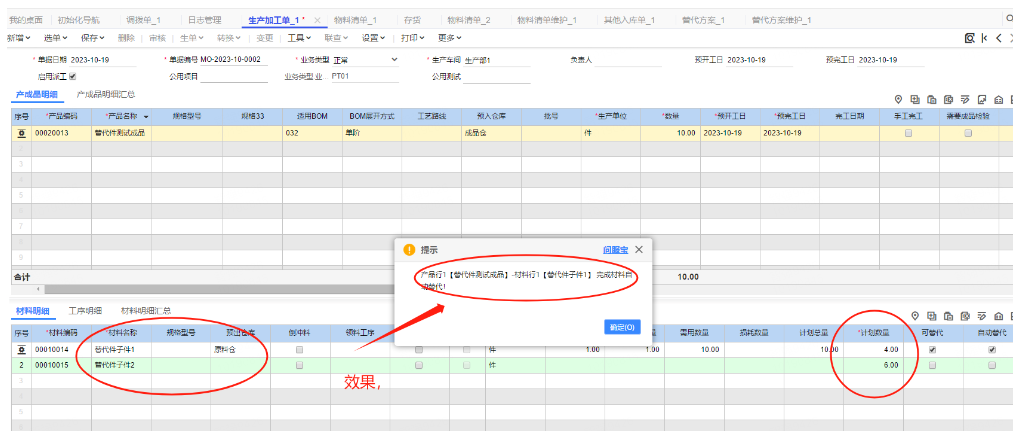Click the wrap-lines icon above product detail grid
Viewport: 1018px width, 432px height.
[965, 99]
